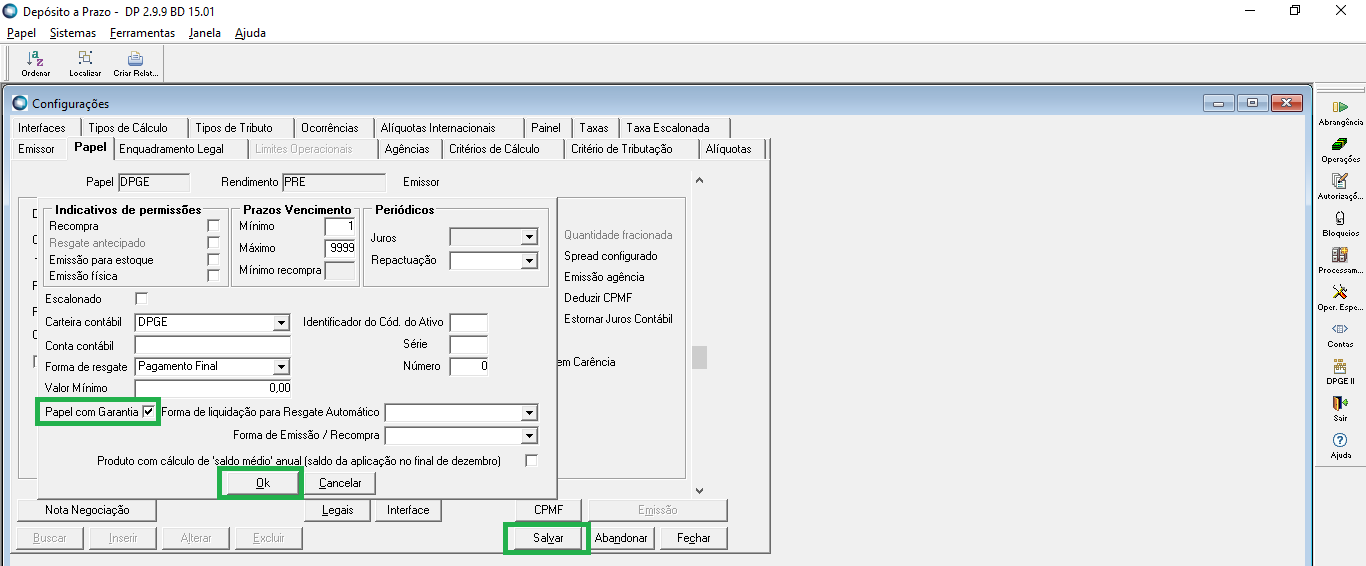Click the Valor Mínimo input field
The image size is (1366, 566).
click(x=212, y=388)
